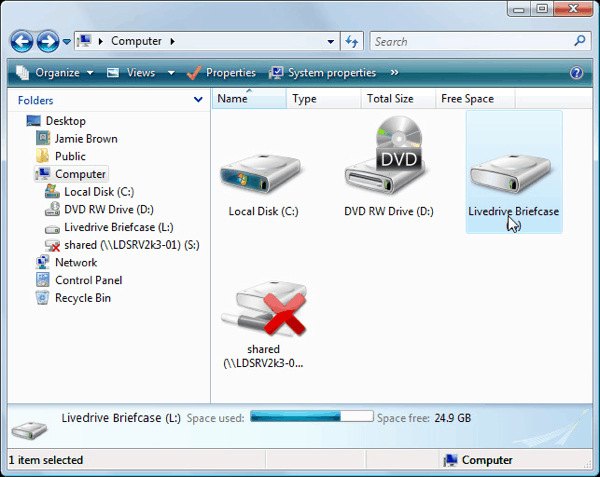Open Help with the question mark icon
Screen dimensions: 600x477
576,73
